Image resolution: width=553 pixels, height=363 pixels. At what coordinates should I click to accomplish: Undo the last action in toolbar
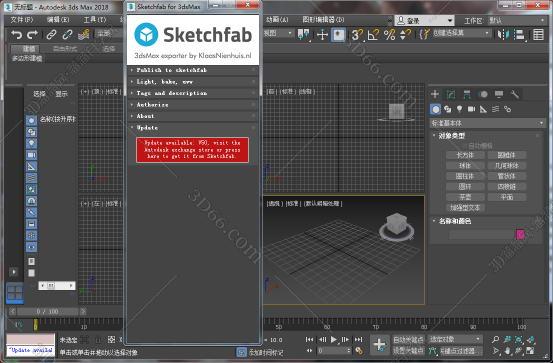point(16,35)
